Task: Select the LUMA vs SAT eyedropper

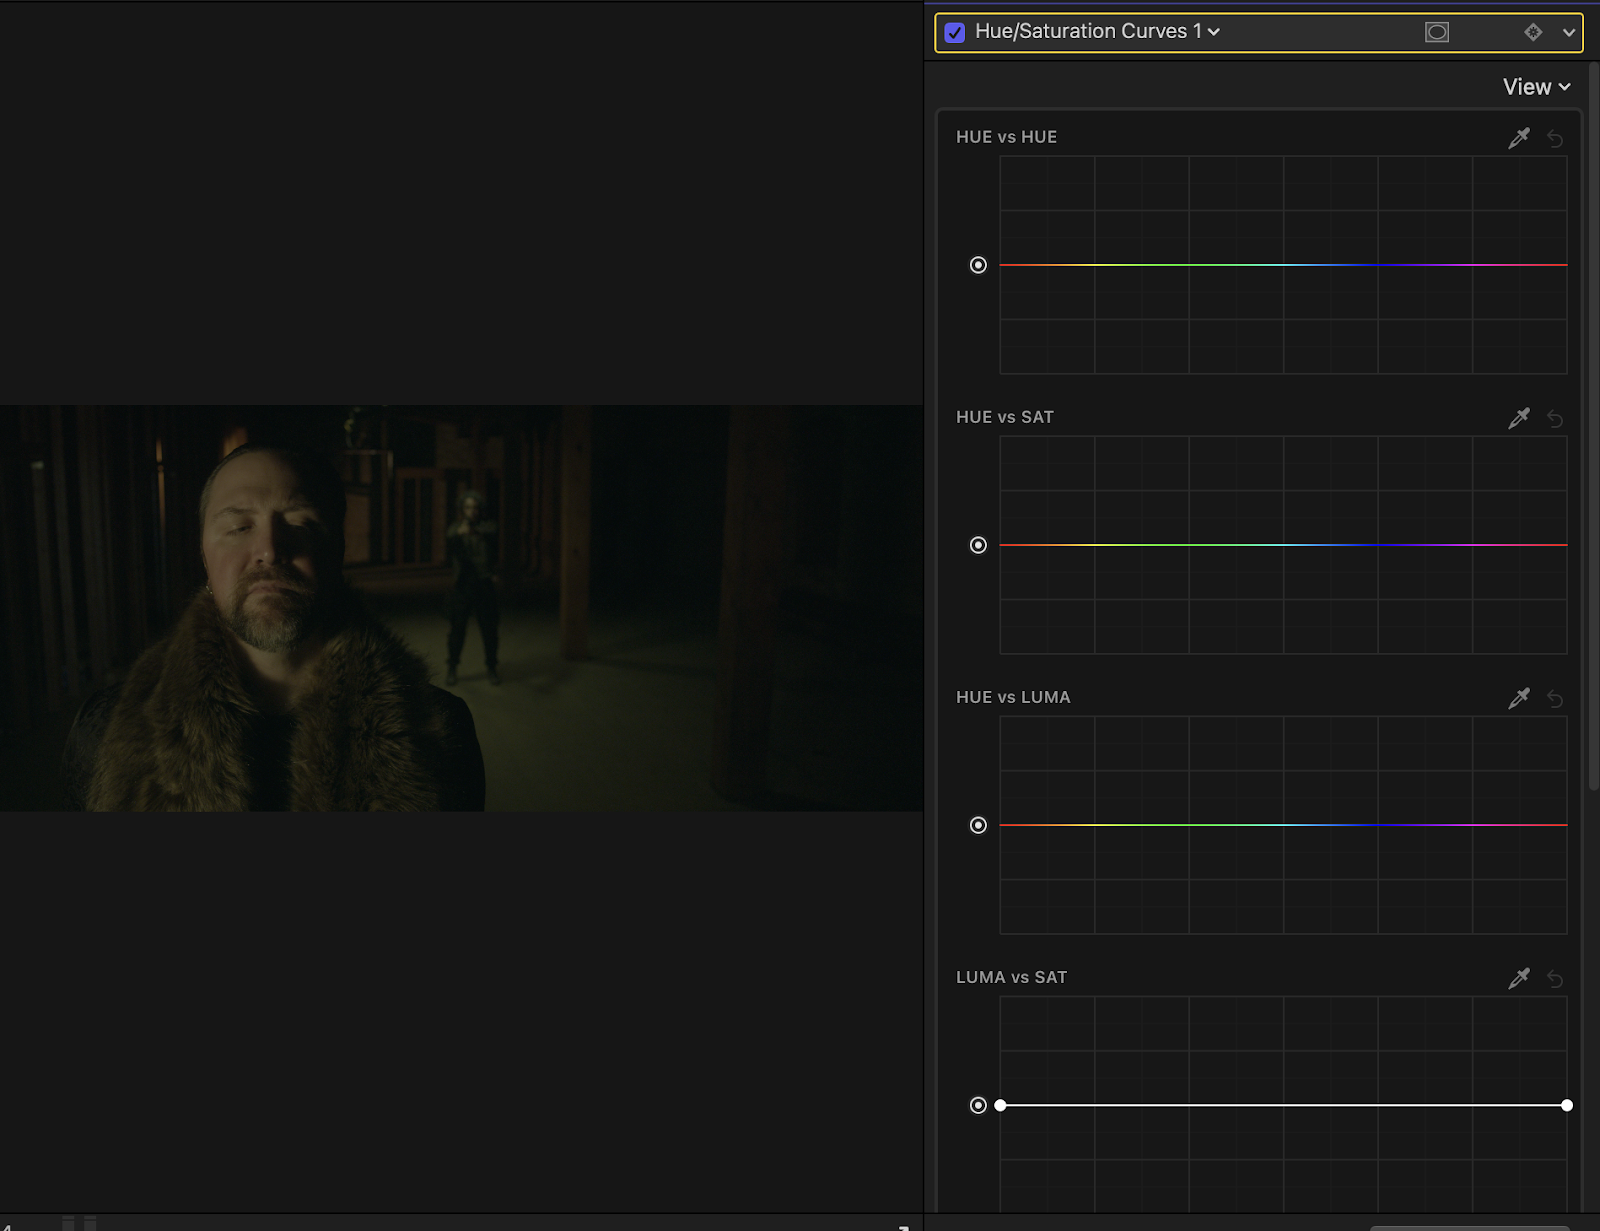Action: coord(1519,978)
